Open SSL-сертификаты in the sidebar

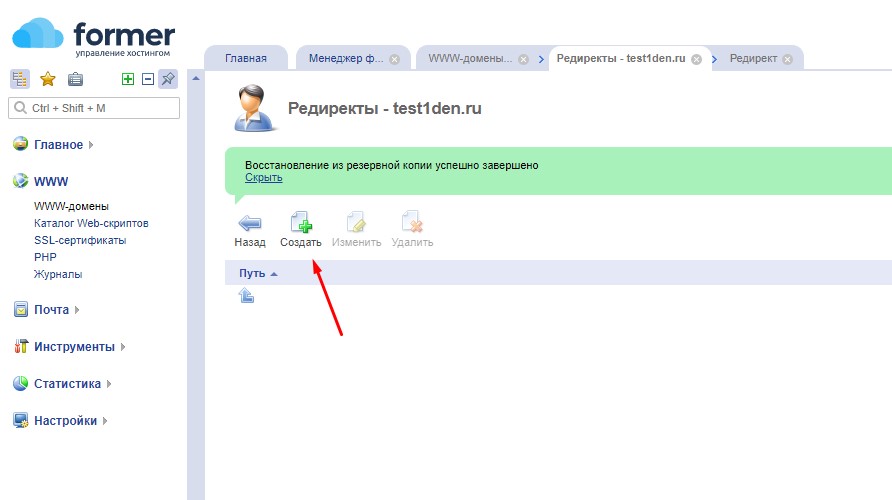click(80, 240)
